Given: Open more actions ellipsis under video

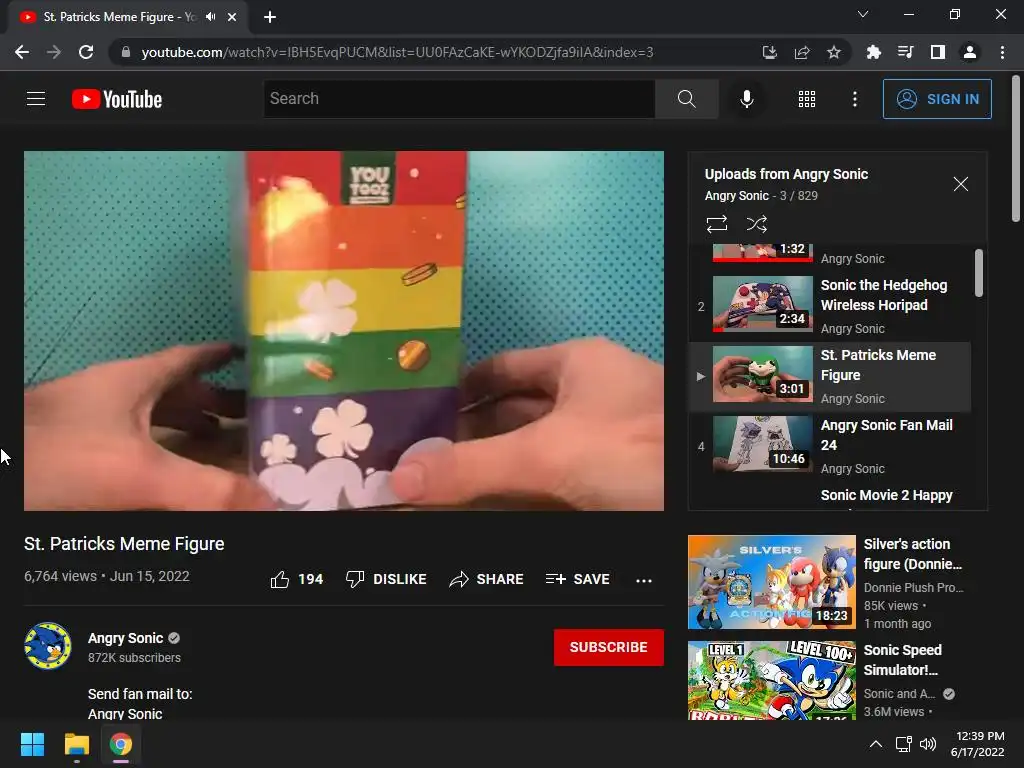Looking at the screenshot, I should click(644, 580).
